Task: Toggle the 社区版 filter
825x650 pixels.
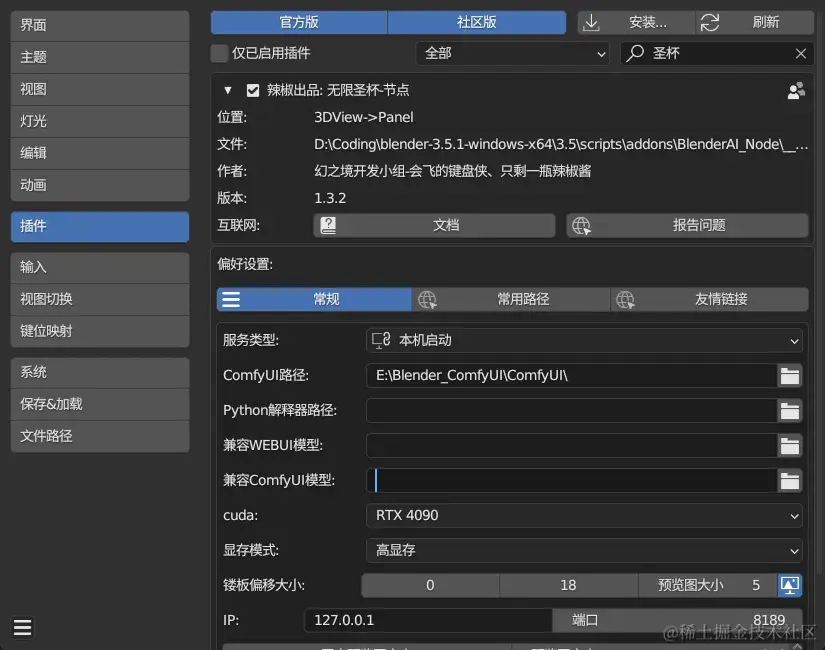Action: (x=477, y=23)
